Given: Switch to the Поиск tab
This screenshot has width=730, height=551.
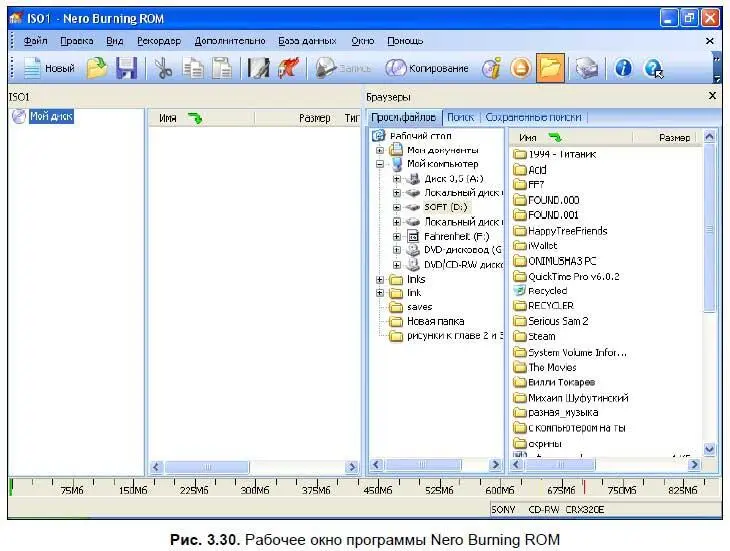Looking at the screenshot, I should pos(460,117).
